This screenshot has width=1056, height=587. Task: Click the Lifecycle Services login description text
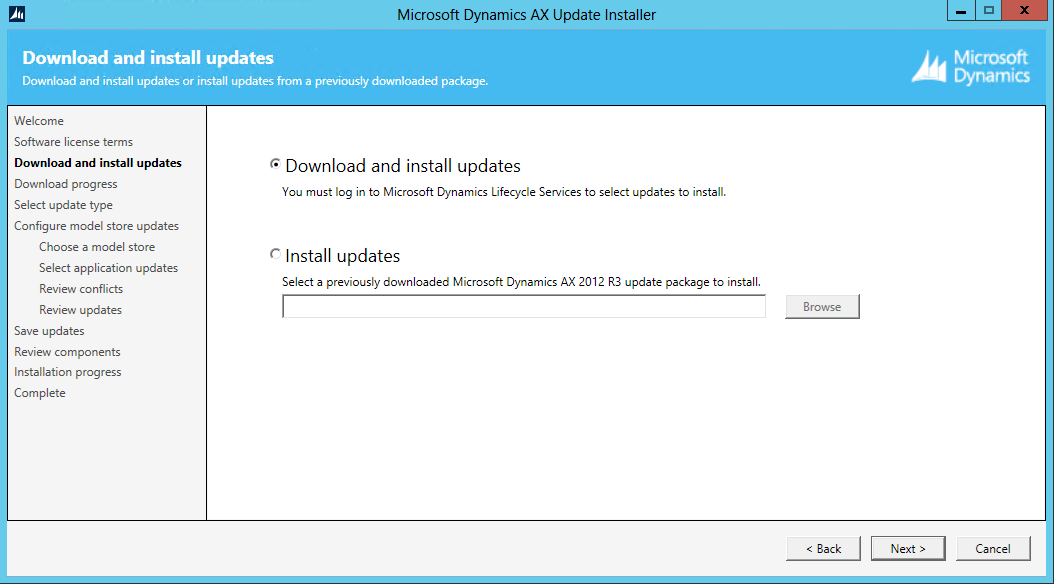click(504, 192)
